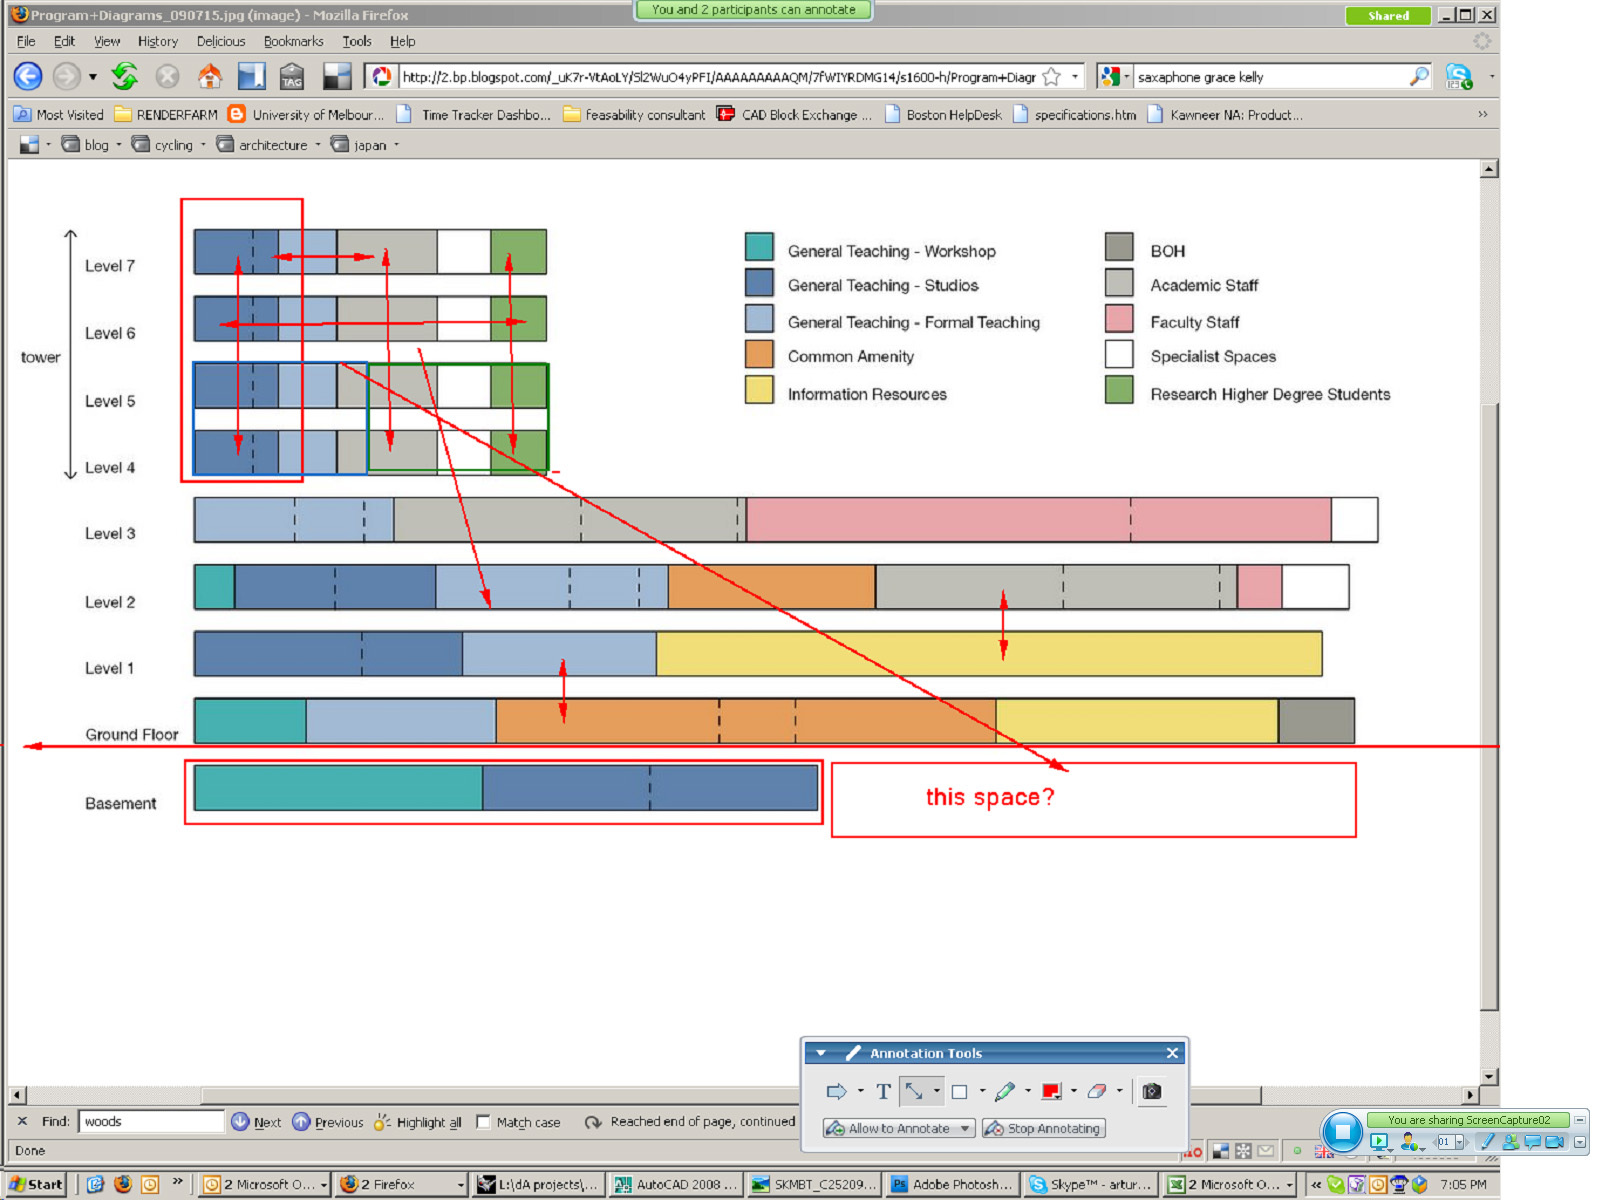
Task: Open the History menu
Action: [x=158, y=41]
